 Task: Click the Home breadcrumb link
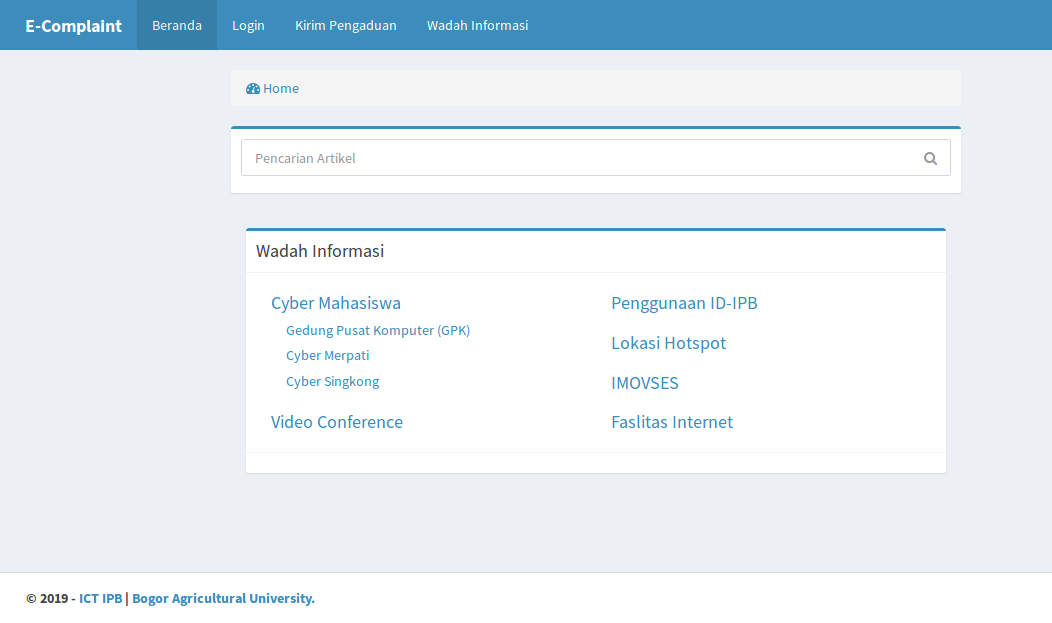point(281,89)
